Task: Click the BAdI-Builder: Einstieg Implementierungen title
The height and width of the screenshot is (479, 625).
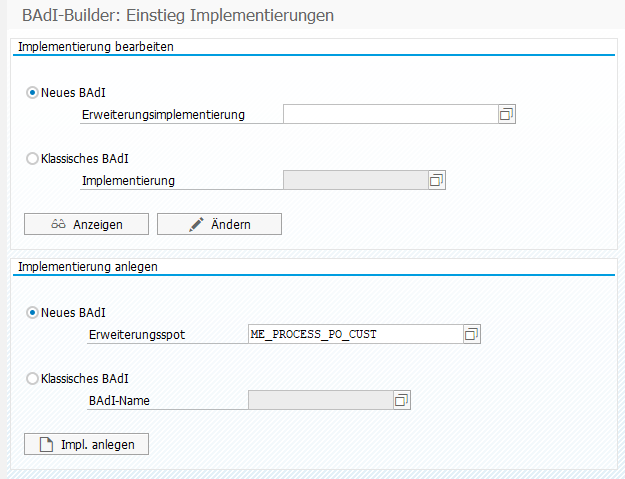Action: [x=178, y=16]
